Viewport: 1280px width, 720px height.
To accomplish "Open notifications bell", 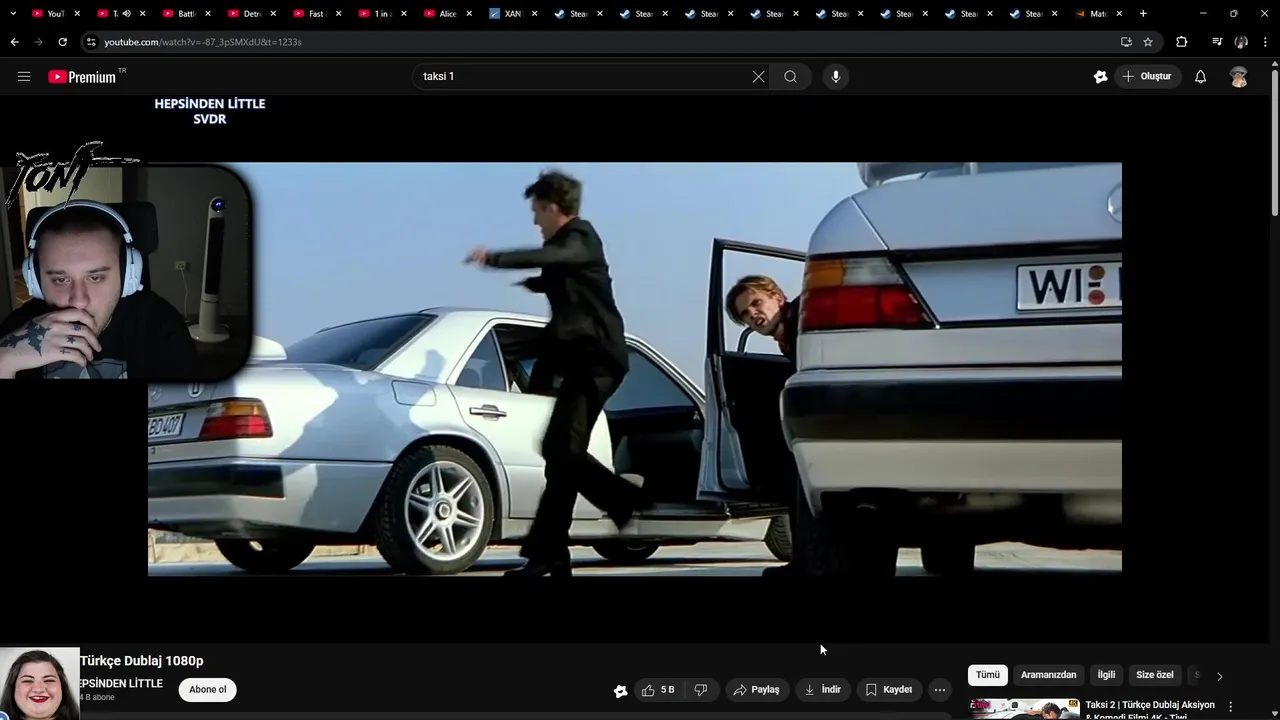I will (x=1201, y=76).
